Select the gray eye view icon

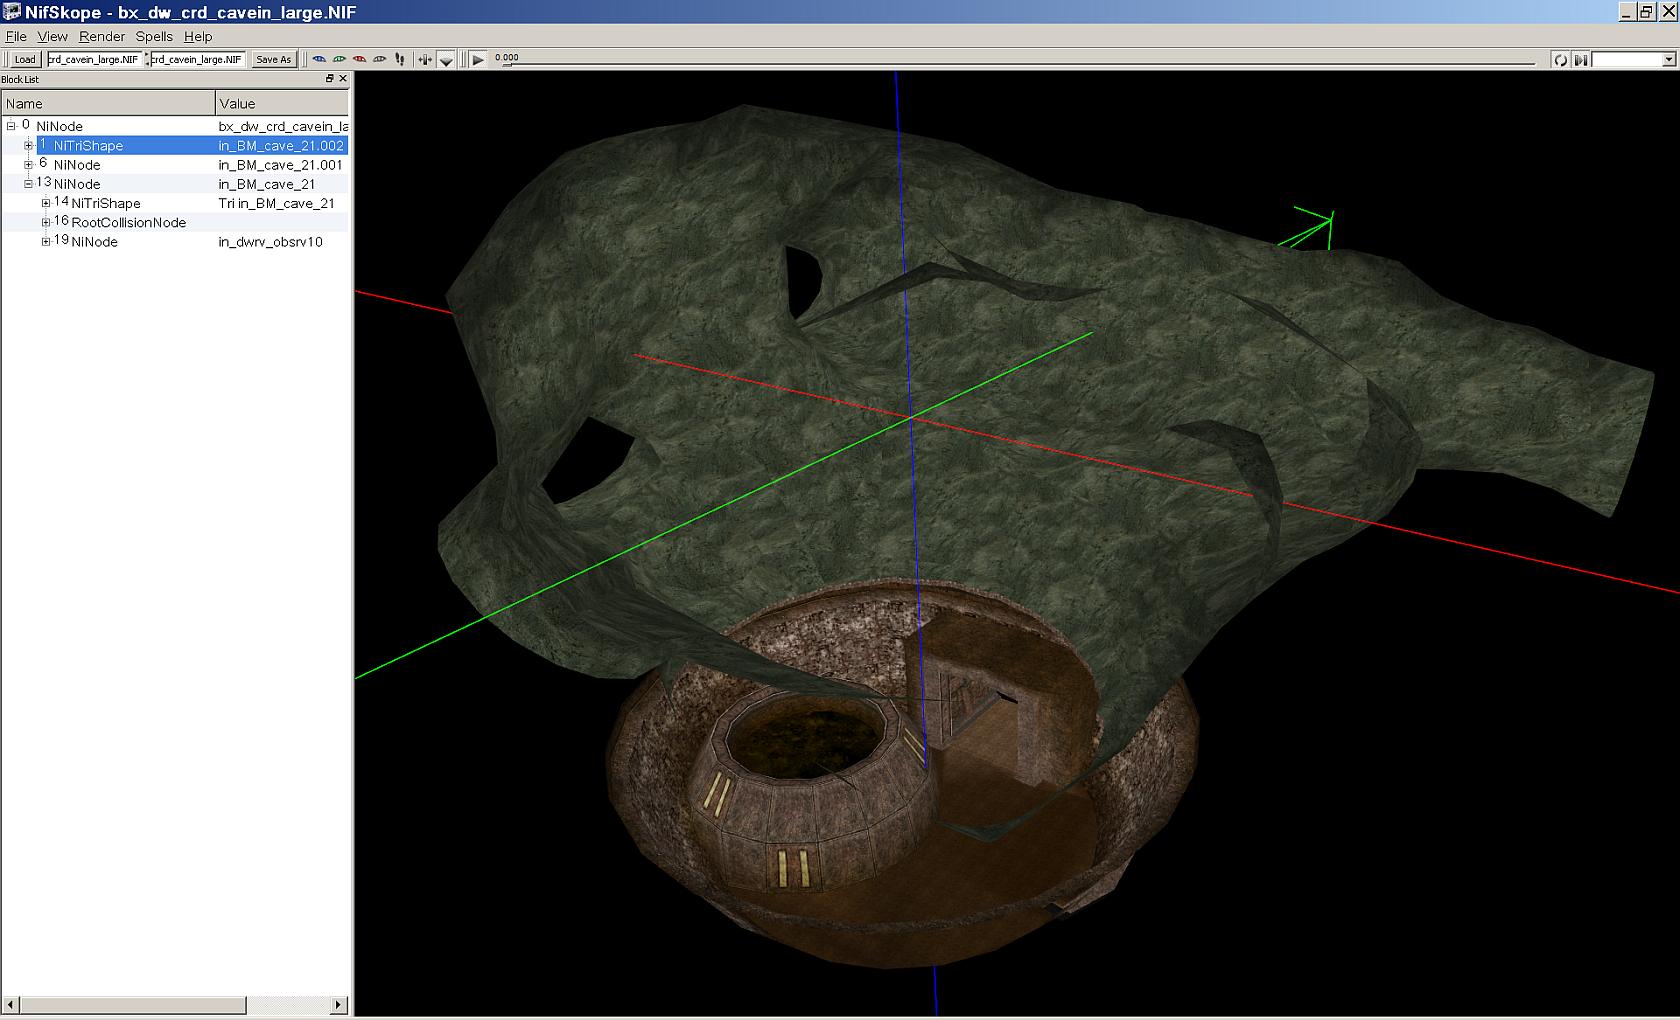[x=379, y=59]
